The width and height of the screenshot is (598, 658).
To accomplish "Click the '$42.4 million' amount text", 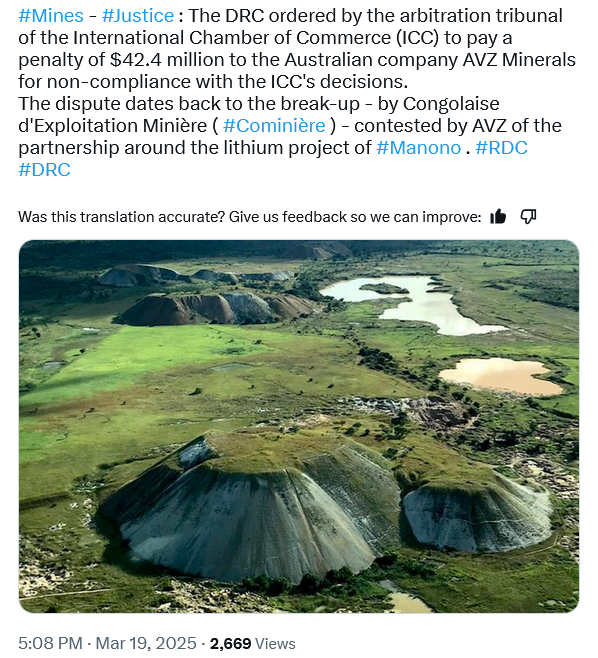I will tap(167, 60).
